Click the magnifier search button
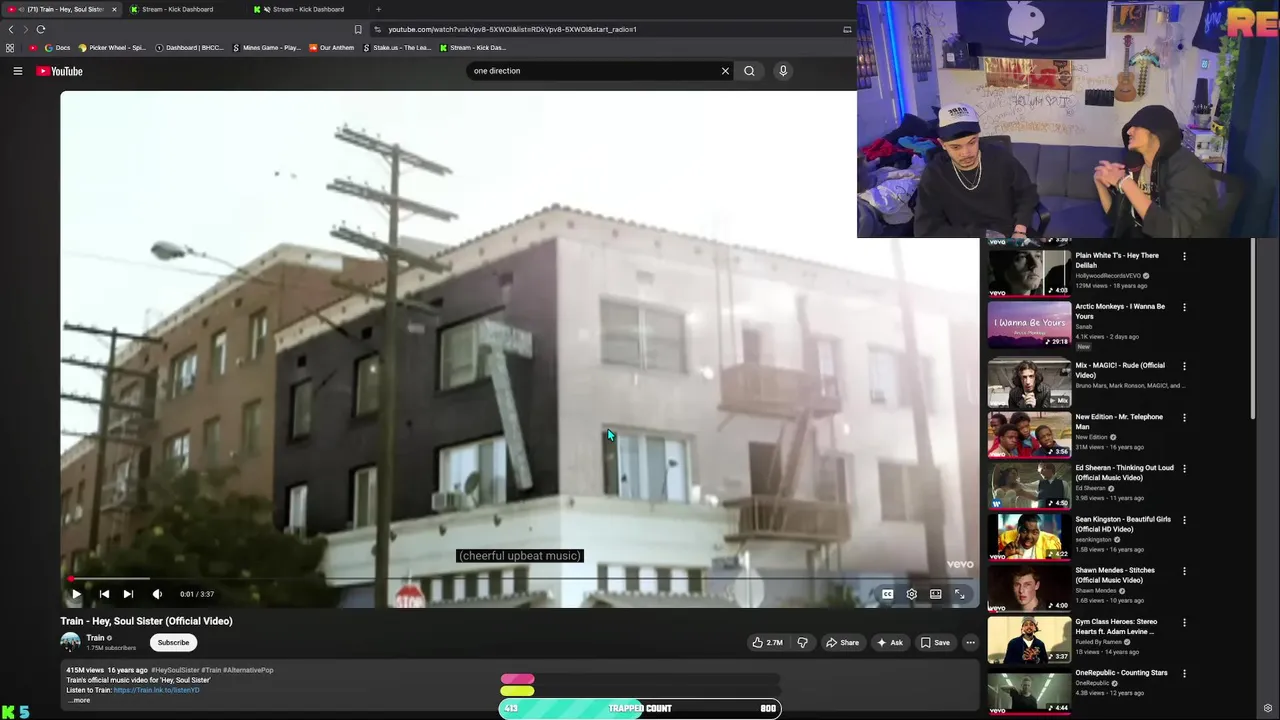 click(749, 71)
